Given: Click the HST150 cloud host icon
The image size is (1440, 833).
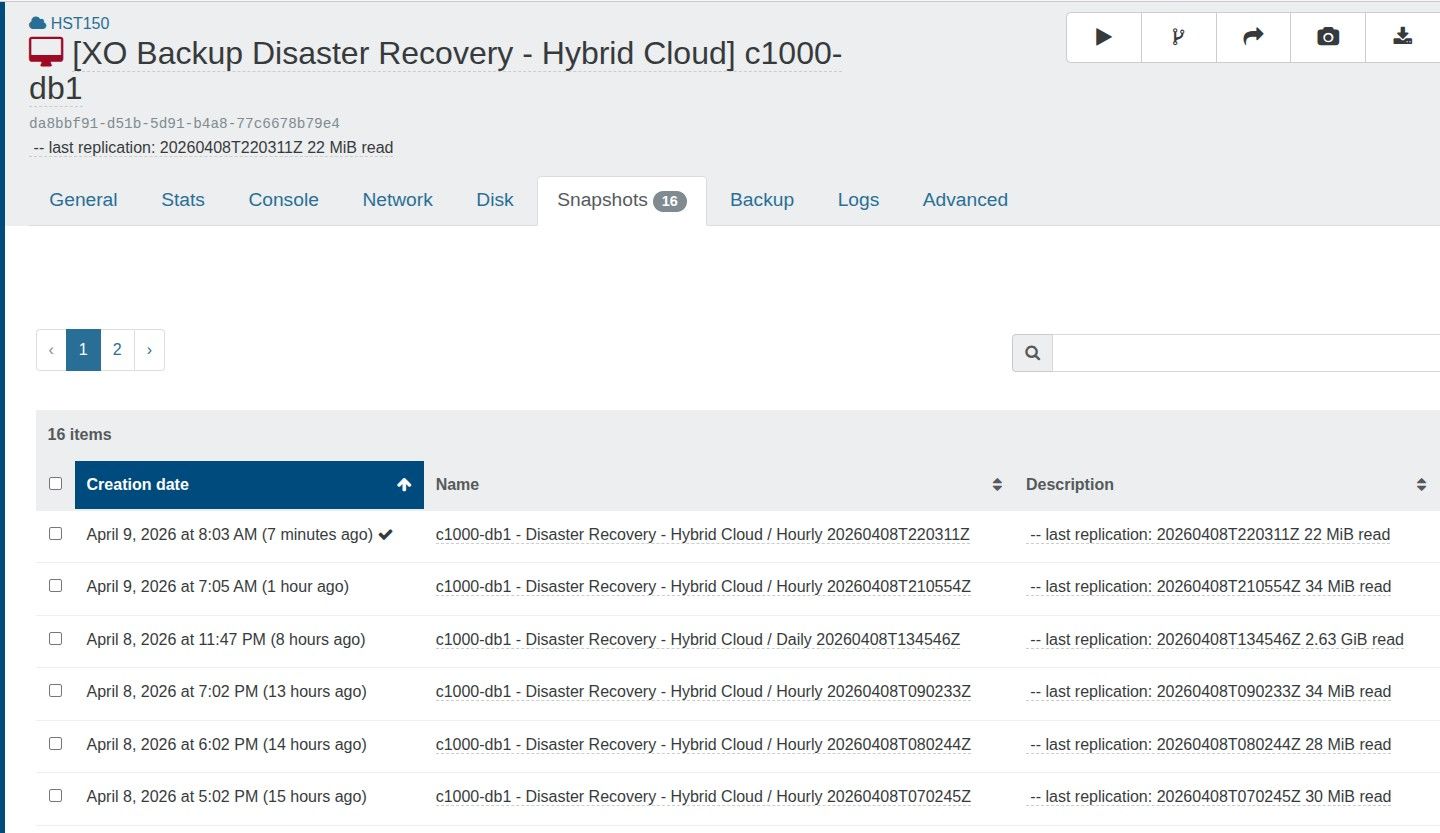Looking at the screenshot, I should [38, 23].
